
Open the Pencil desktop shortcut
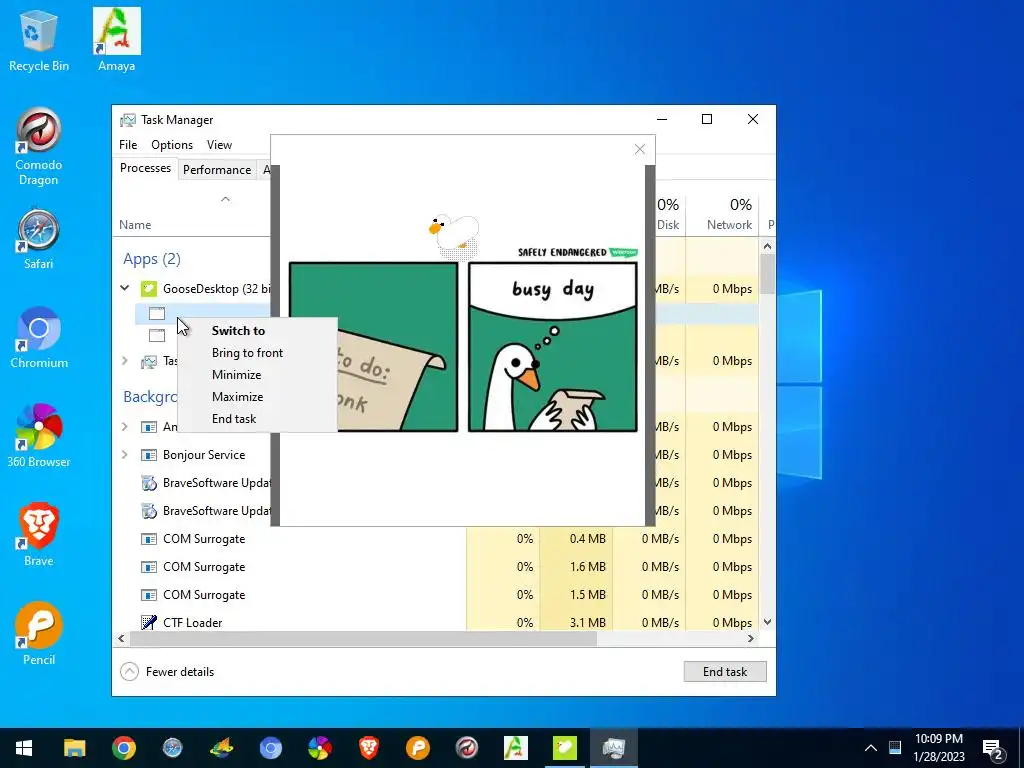(39, 634)
